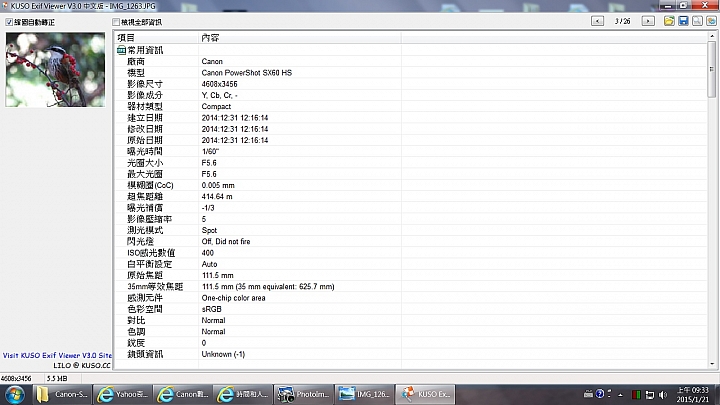Visit KUSO Exif Viewer V3.0 Site link
This screenshot has width=720, height=405.
[x=57, y=355]
